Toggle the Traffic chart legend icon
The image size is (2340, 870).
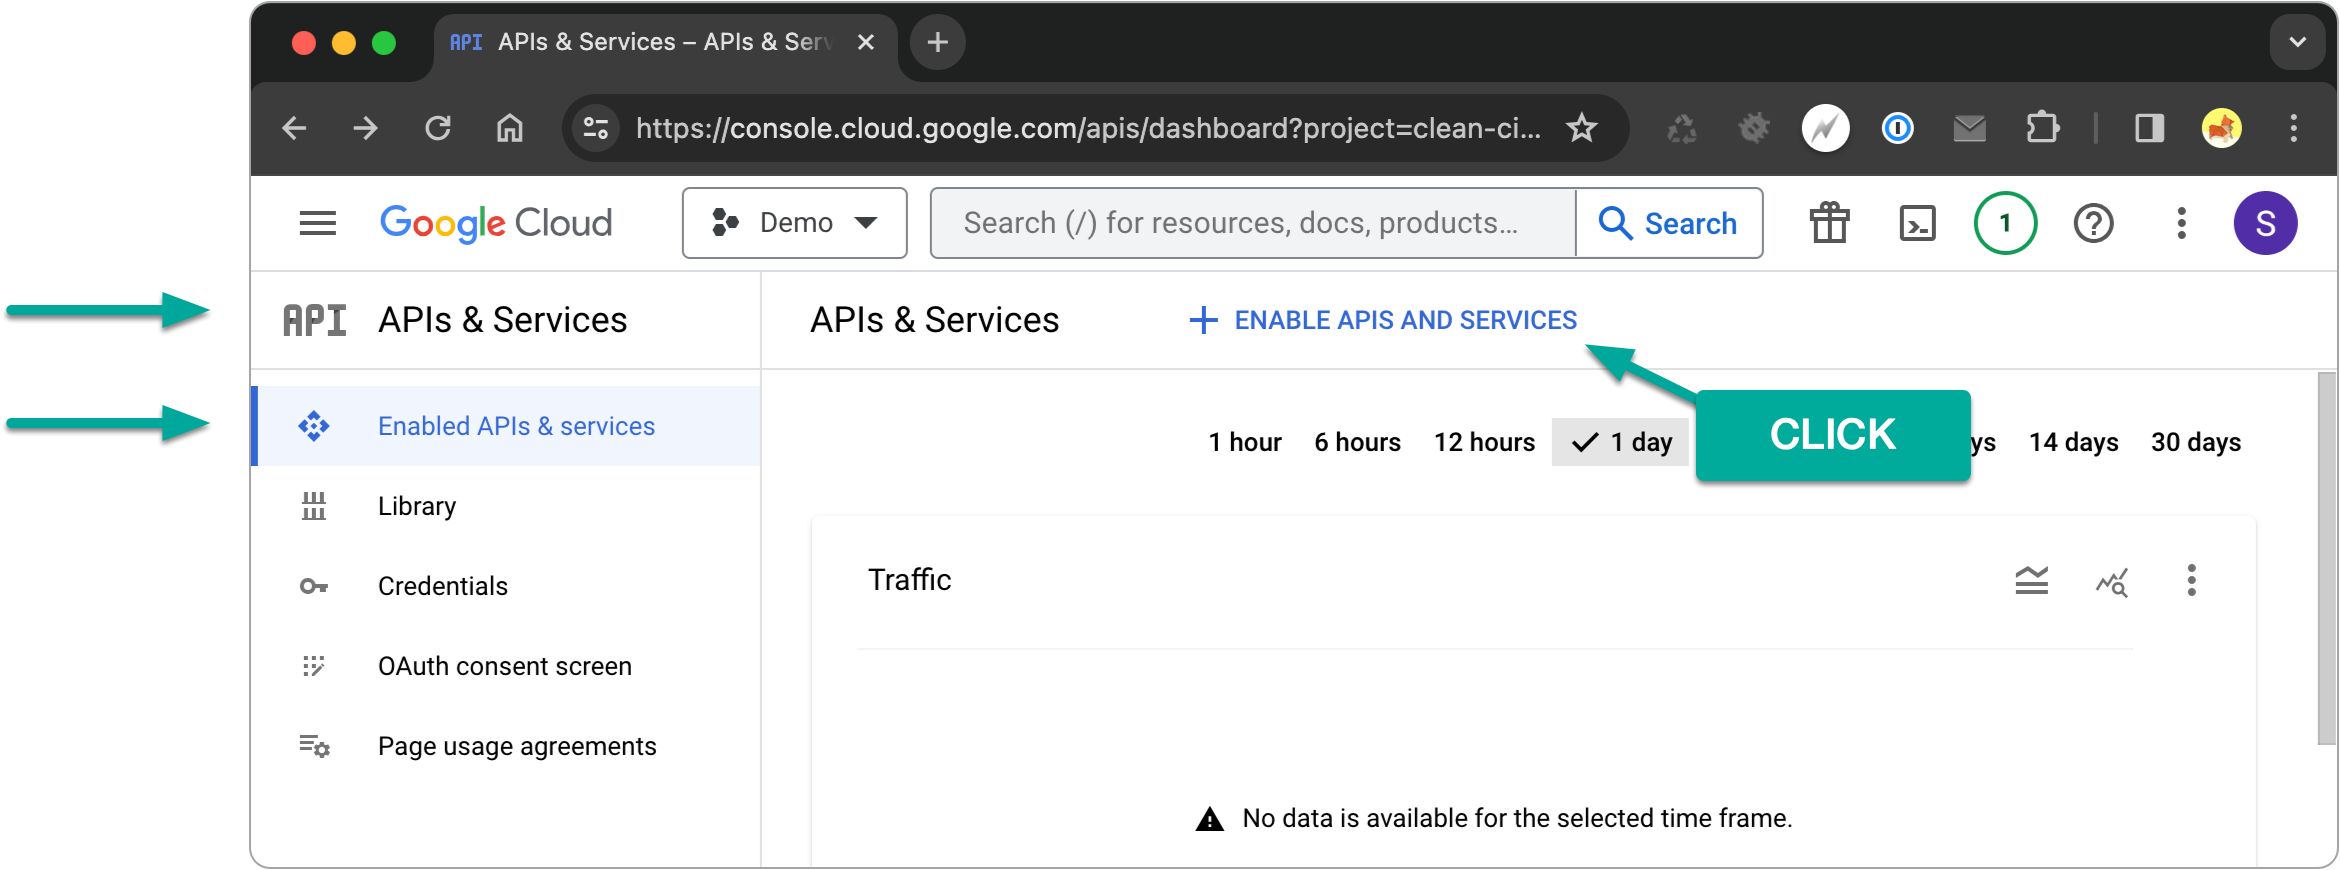click(x=2031, y=580)
